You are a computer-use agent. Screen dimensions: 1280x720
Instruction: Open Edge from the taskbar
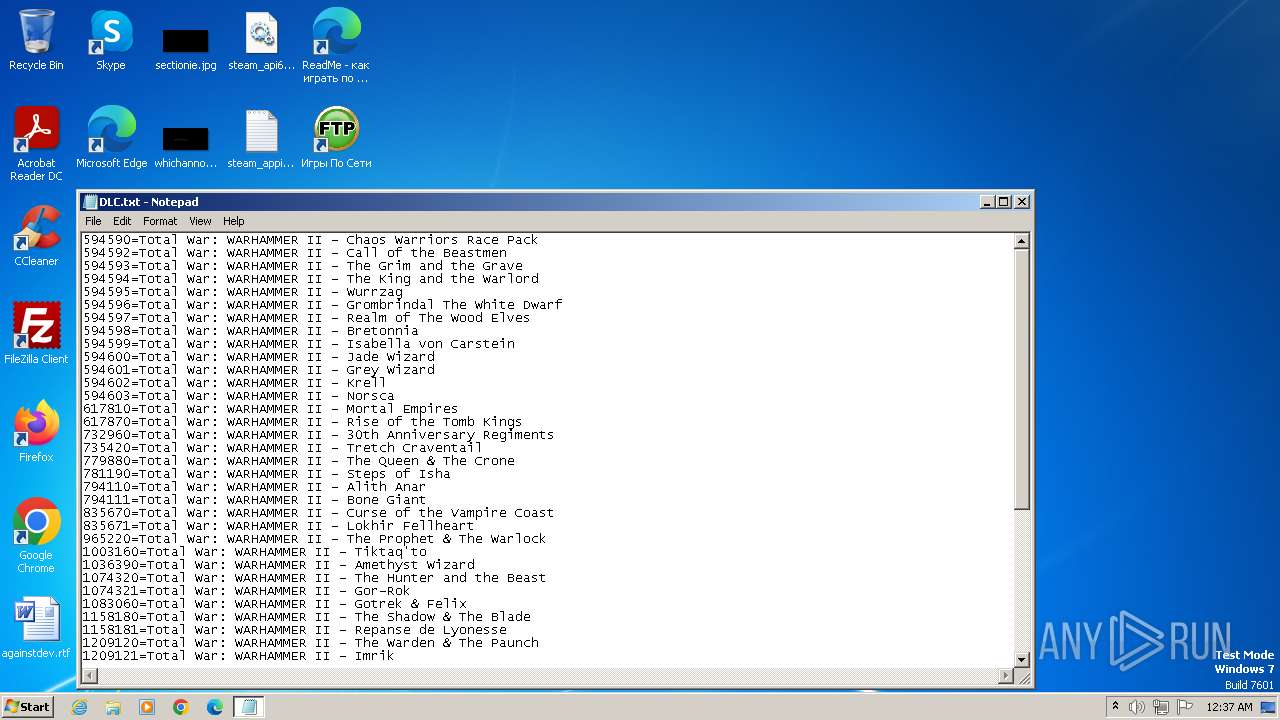coord(215,707)
